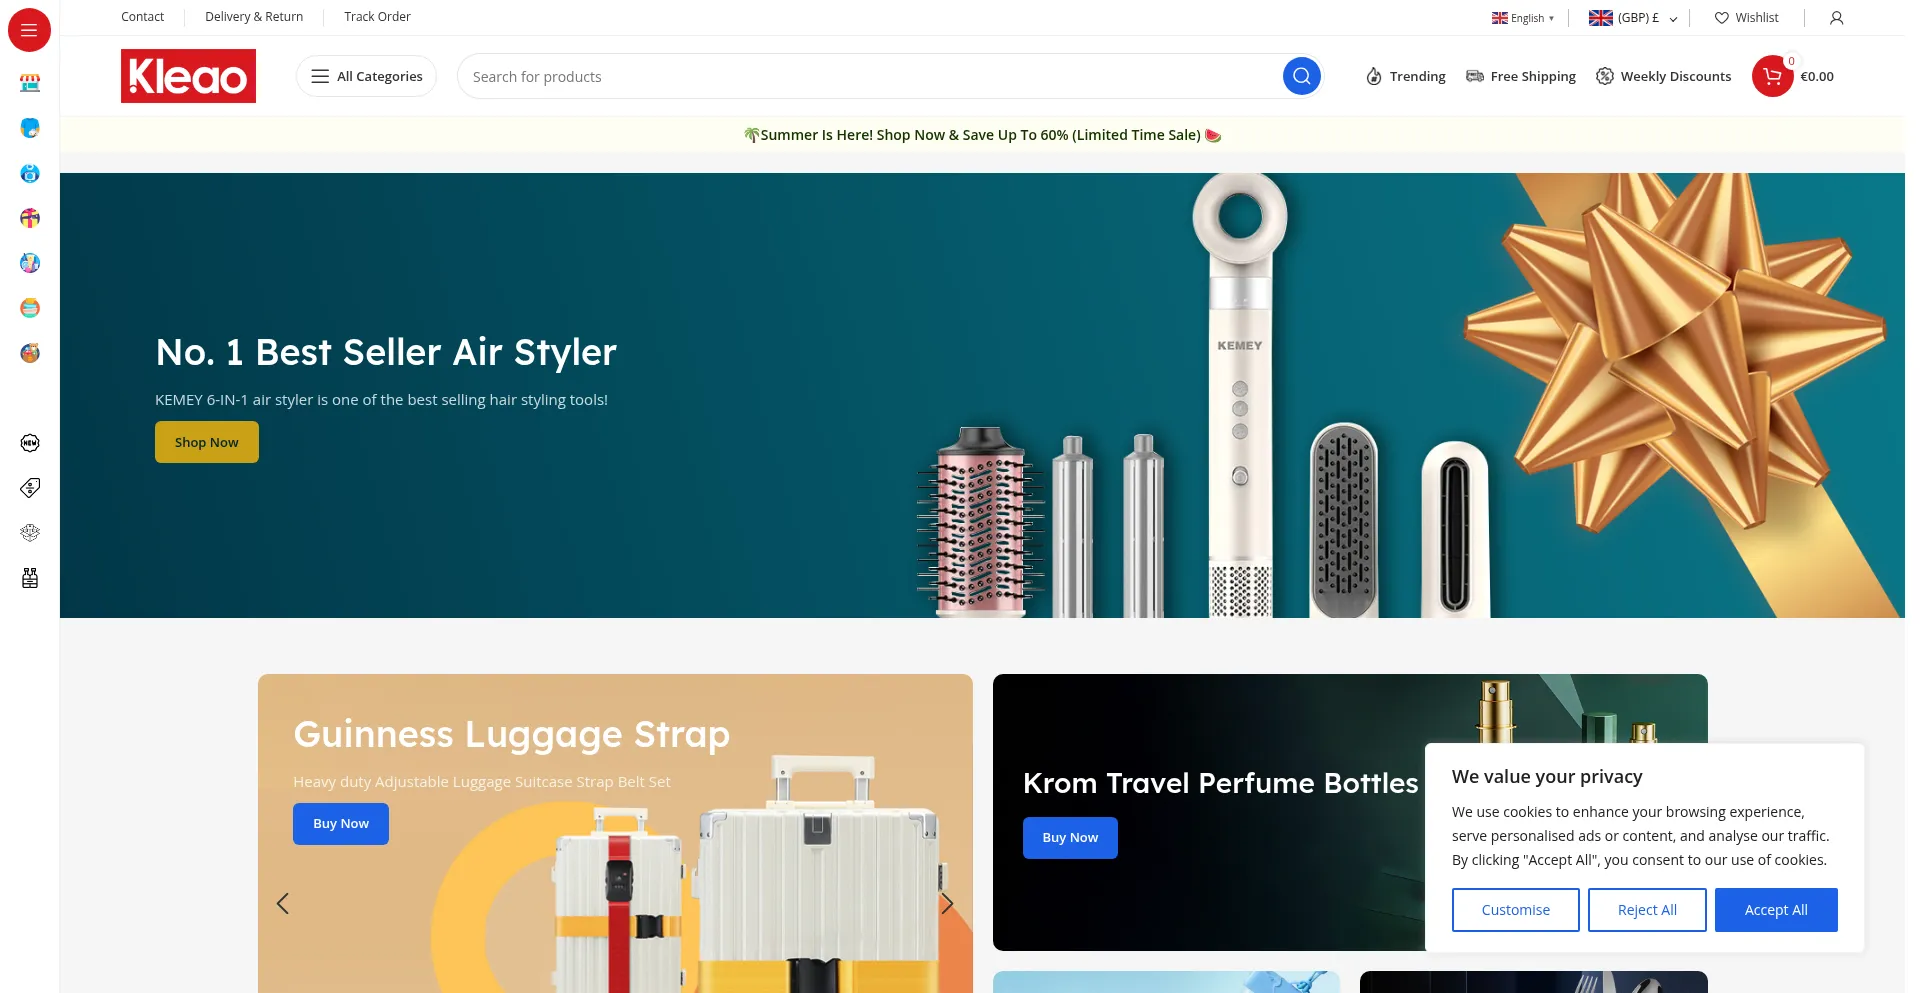Open the price tag deals icon
The image size is (1920, 993).
click(x=30, y=488)
